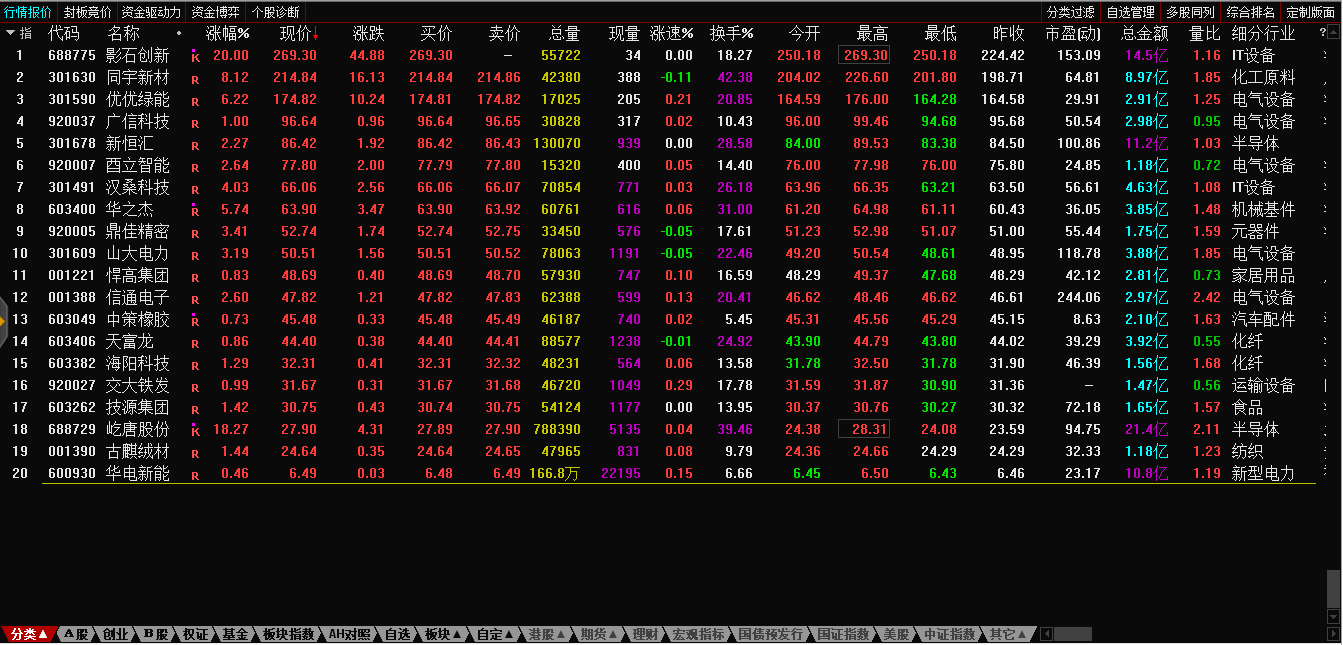Image resolution: width=1343 pixels, height=645 pixels.
Task: Click the 166.8万 volume cell
Action: point(555,473)
